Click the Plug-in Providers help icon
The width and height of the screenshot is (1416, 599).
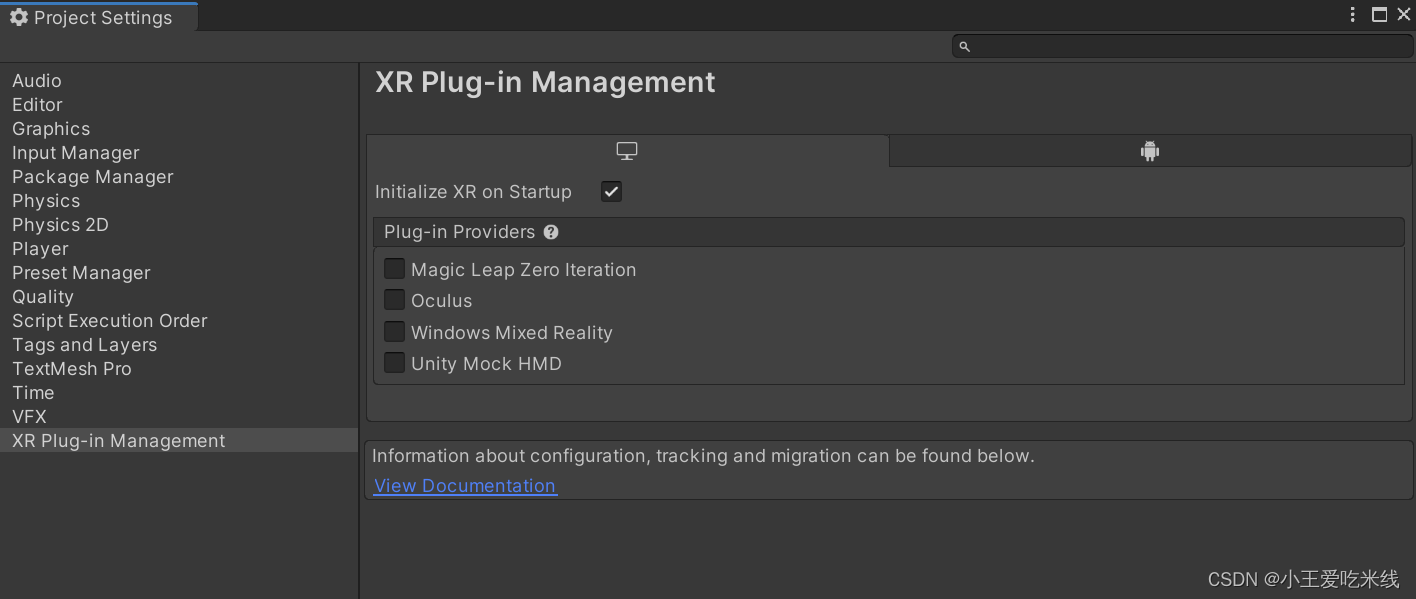(551, 232)
